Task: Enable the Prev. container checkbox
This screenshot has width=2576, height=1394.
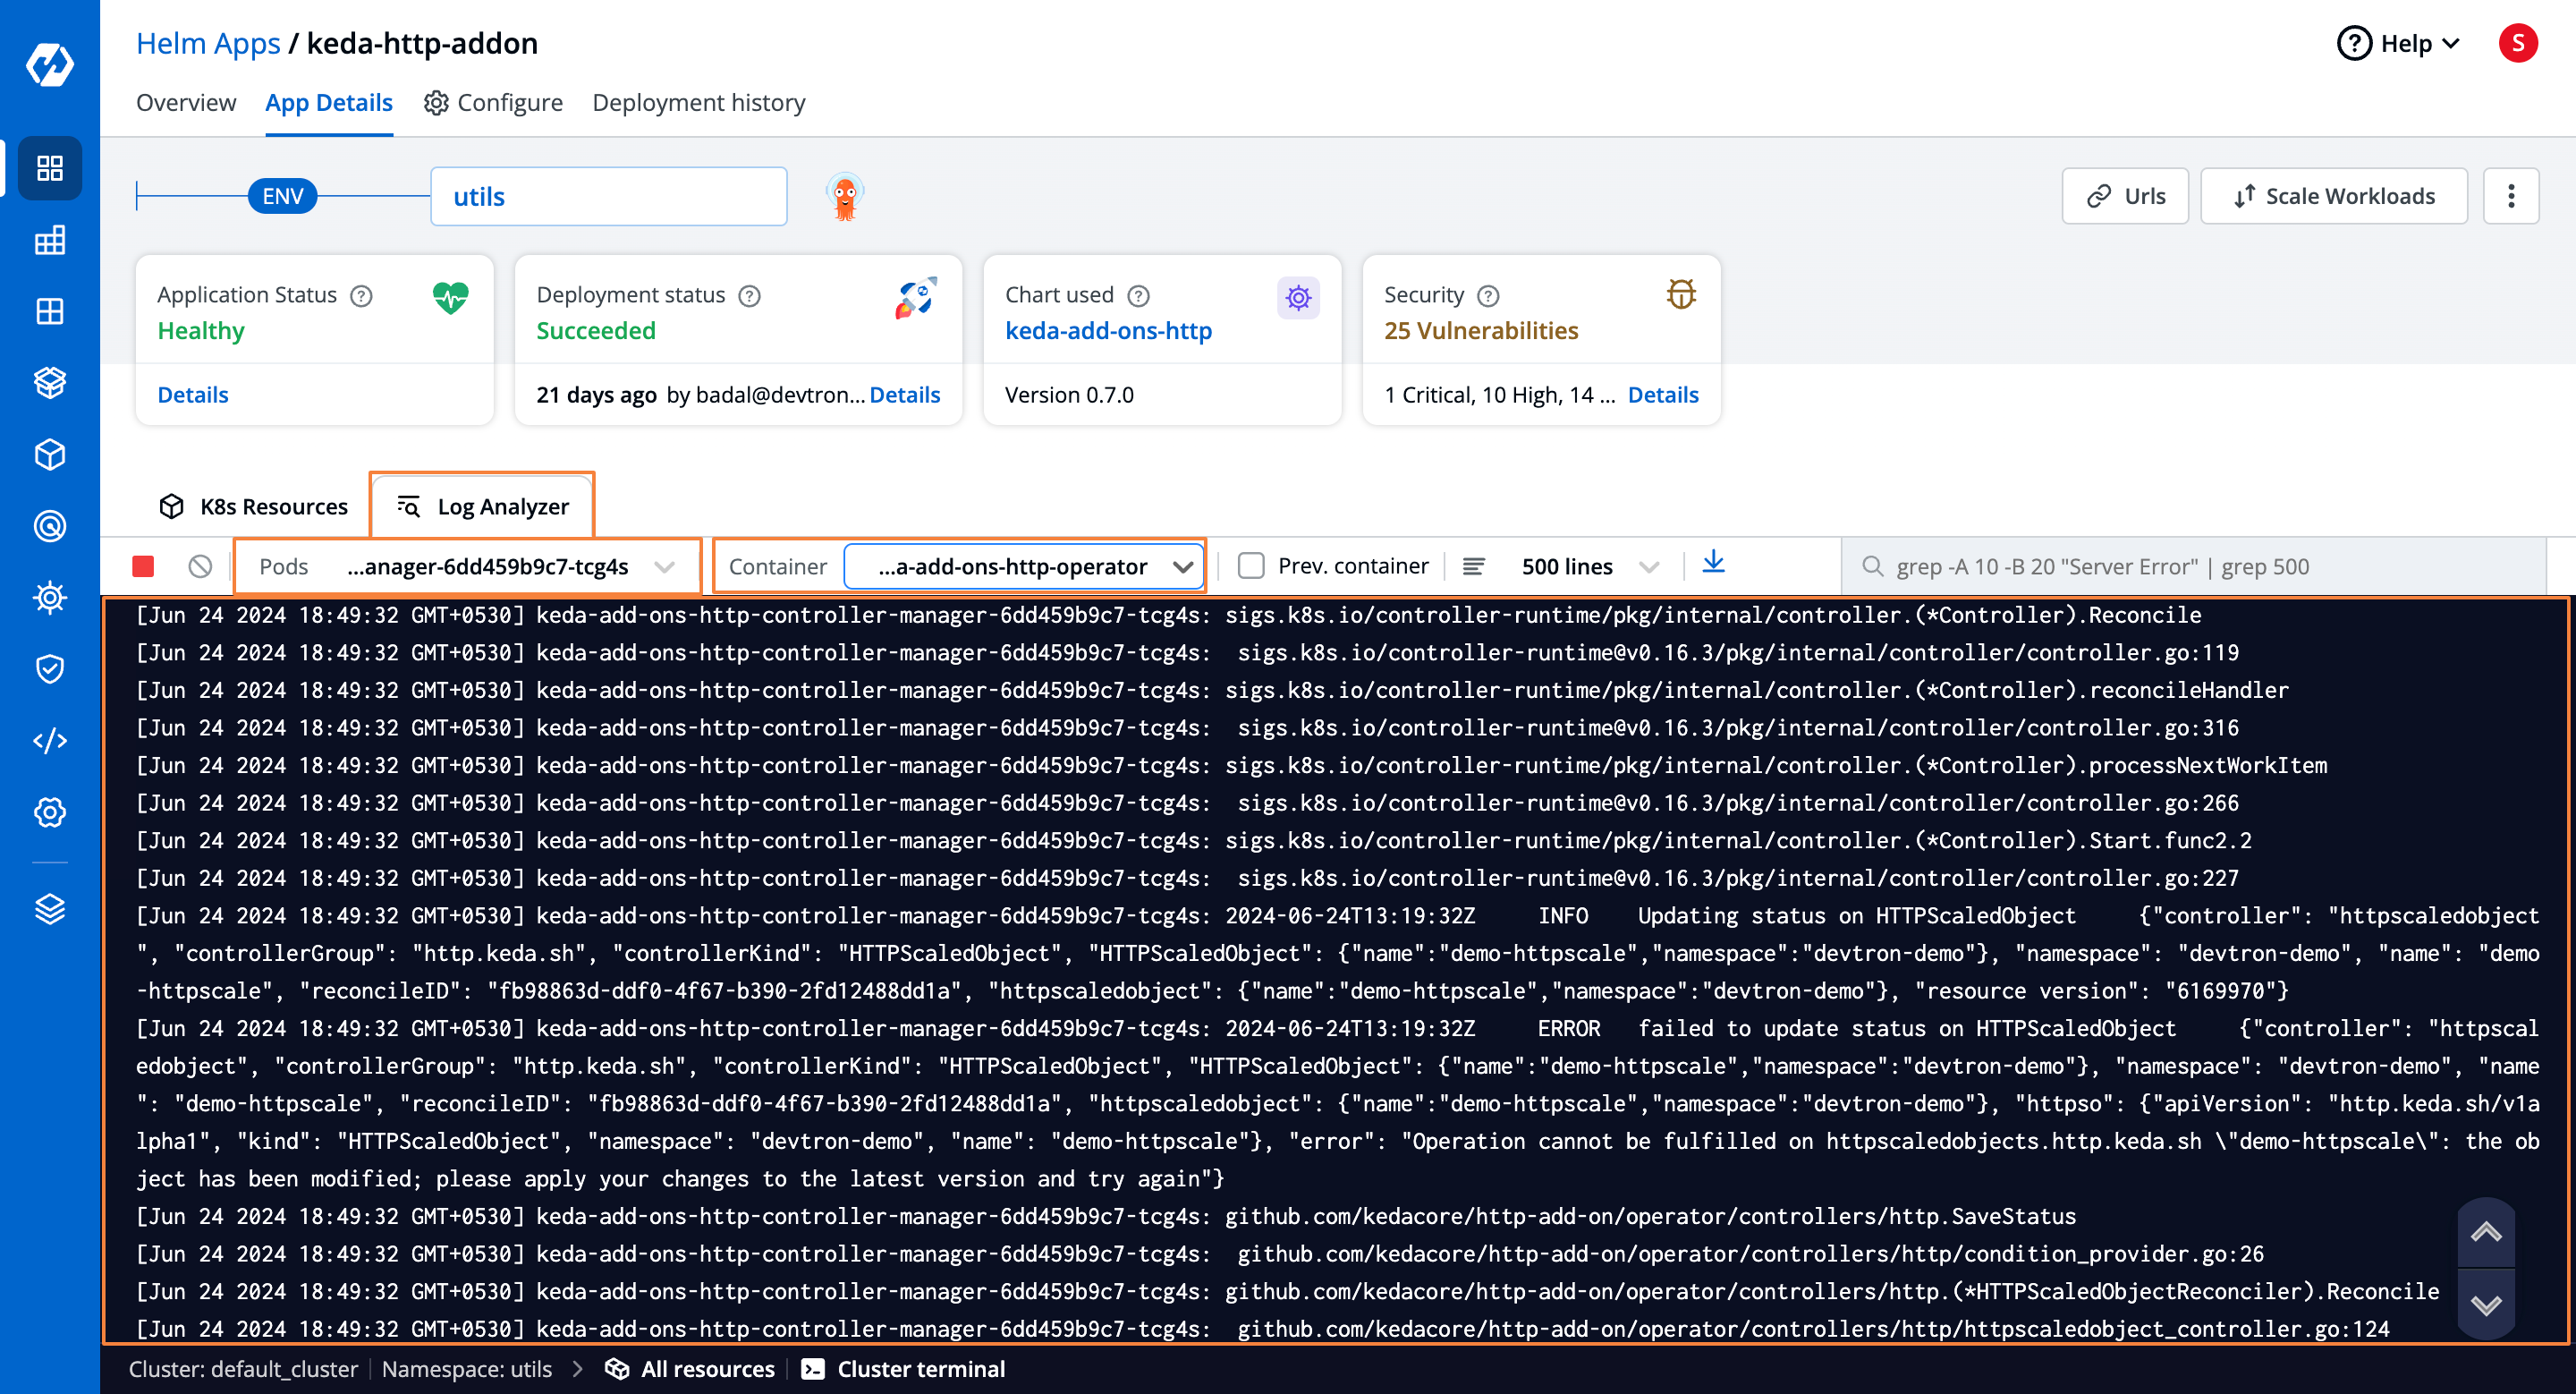Action: pyautogui.click(x=1250, y=566)
